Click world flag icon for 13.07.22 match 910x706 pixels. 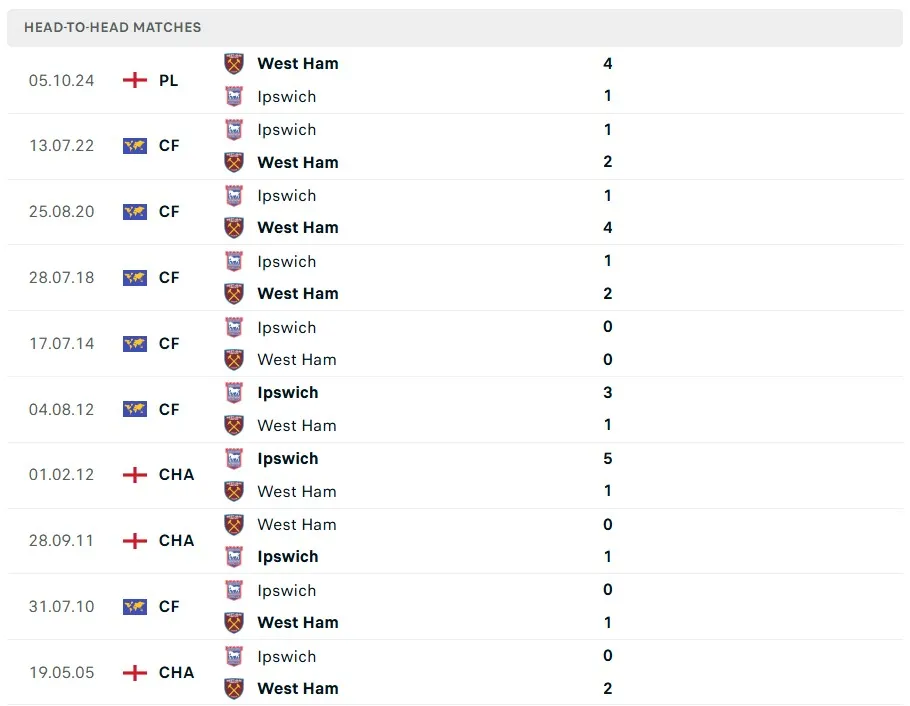coord(135,146)
